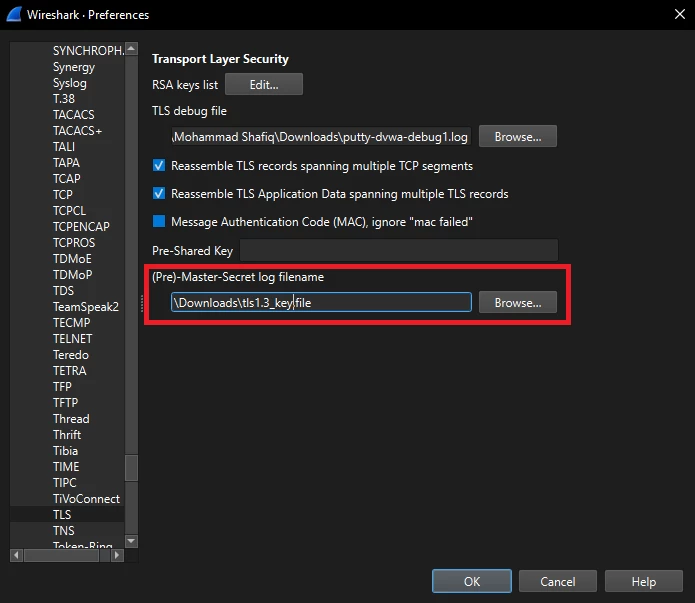Select TCAP protocol preferences
The width and height of the screenshot is (695, 603).
click(x=66, y=179)
